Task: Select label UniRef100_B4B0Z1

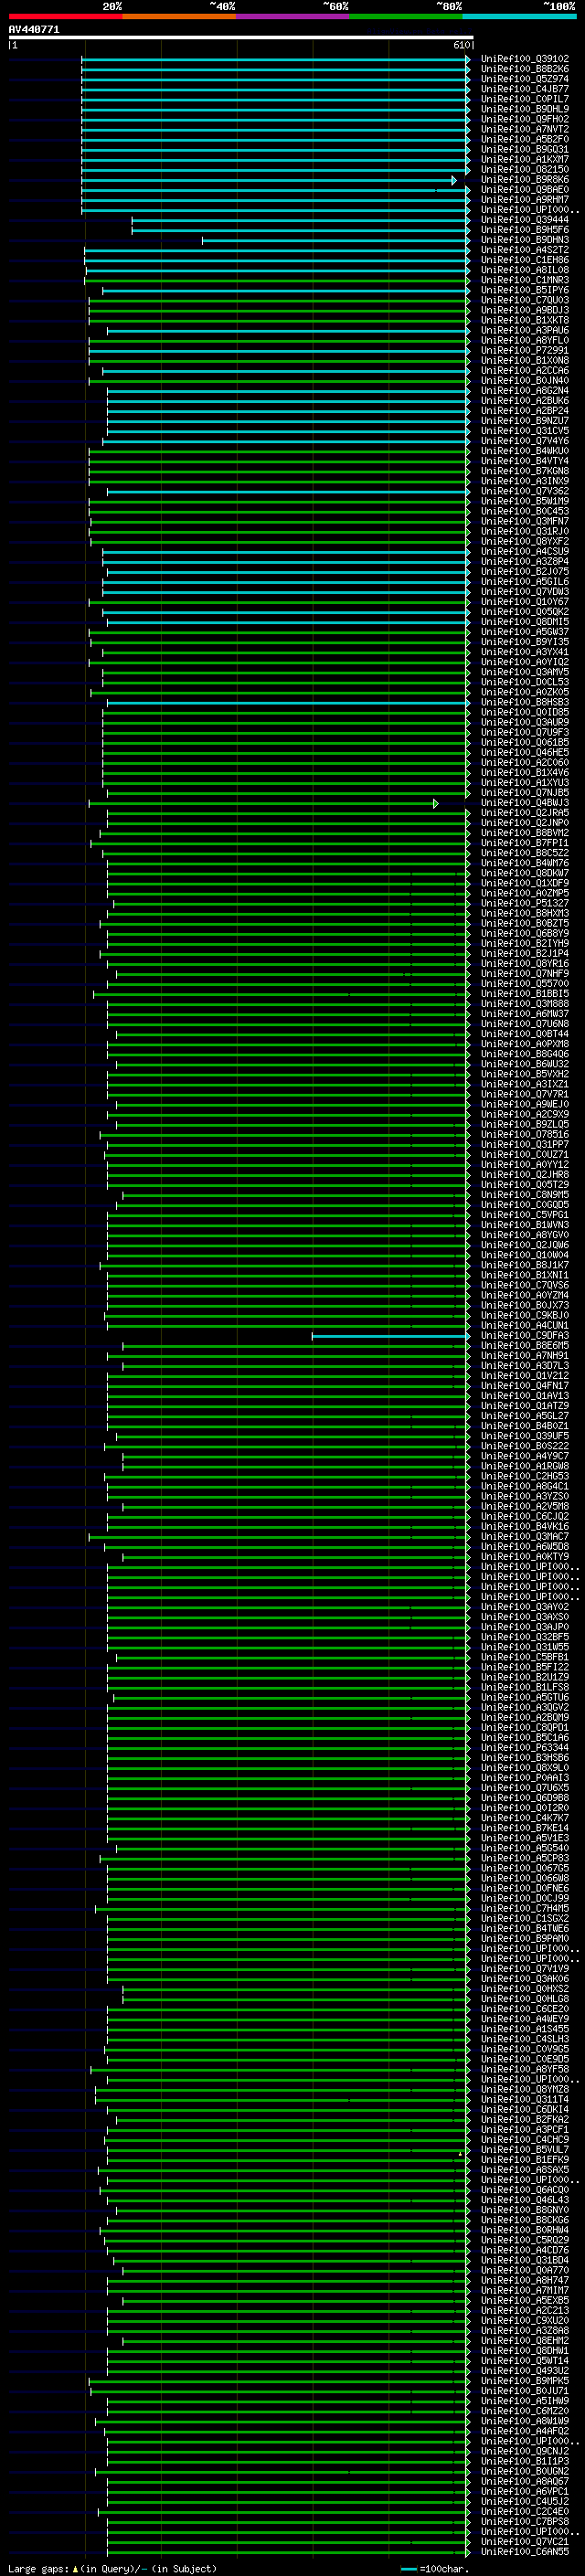Action: click(524, 1426)
